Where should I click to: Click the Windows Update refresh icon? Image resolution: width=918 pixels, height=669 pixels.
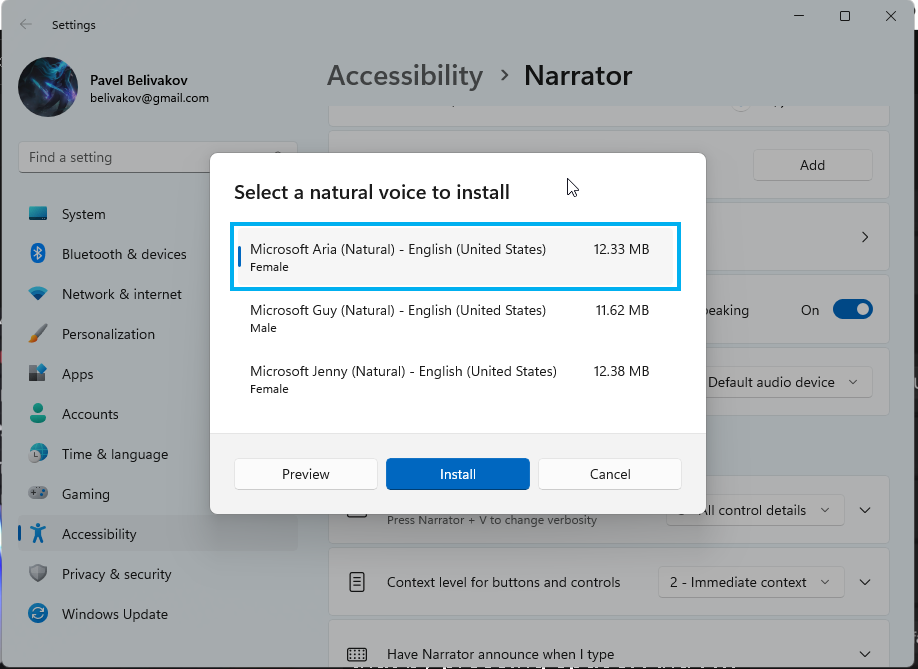point(38,613)
